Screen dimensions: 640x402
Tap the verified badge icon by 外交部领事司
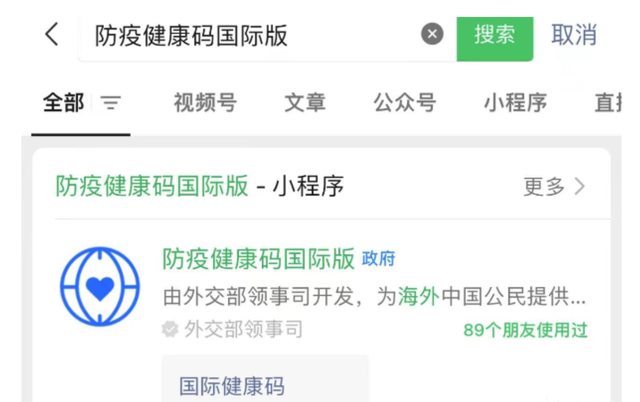170,329
